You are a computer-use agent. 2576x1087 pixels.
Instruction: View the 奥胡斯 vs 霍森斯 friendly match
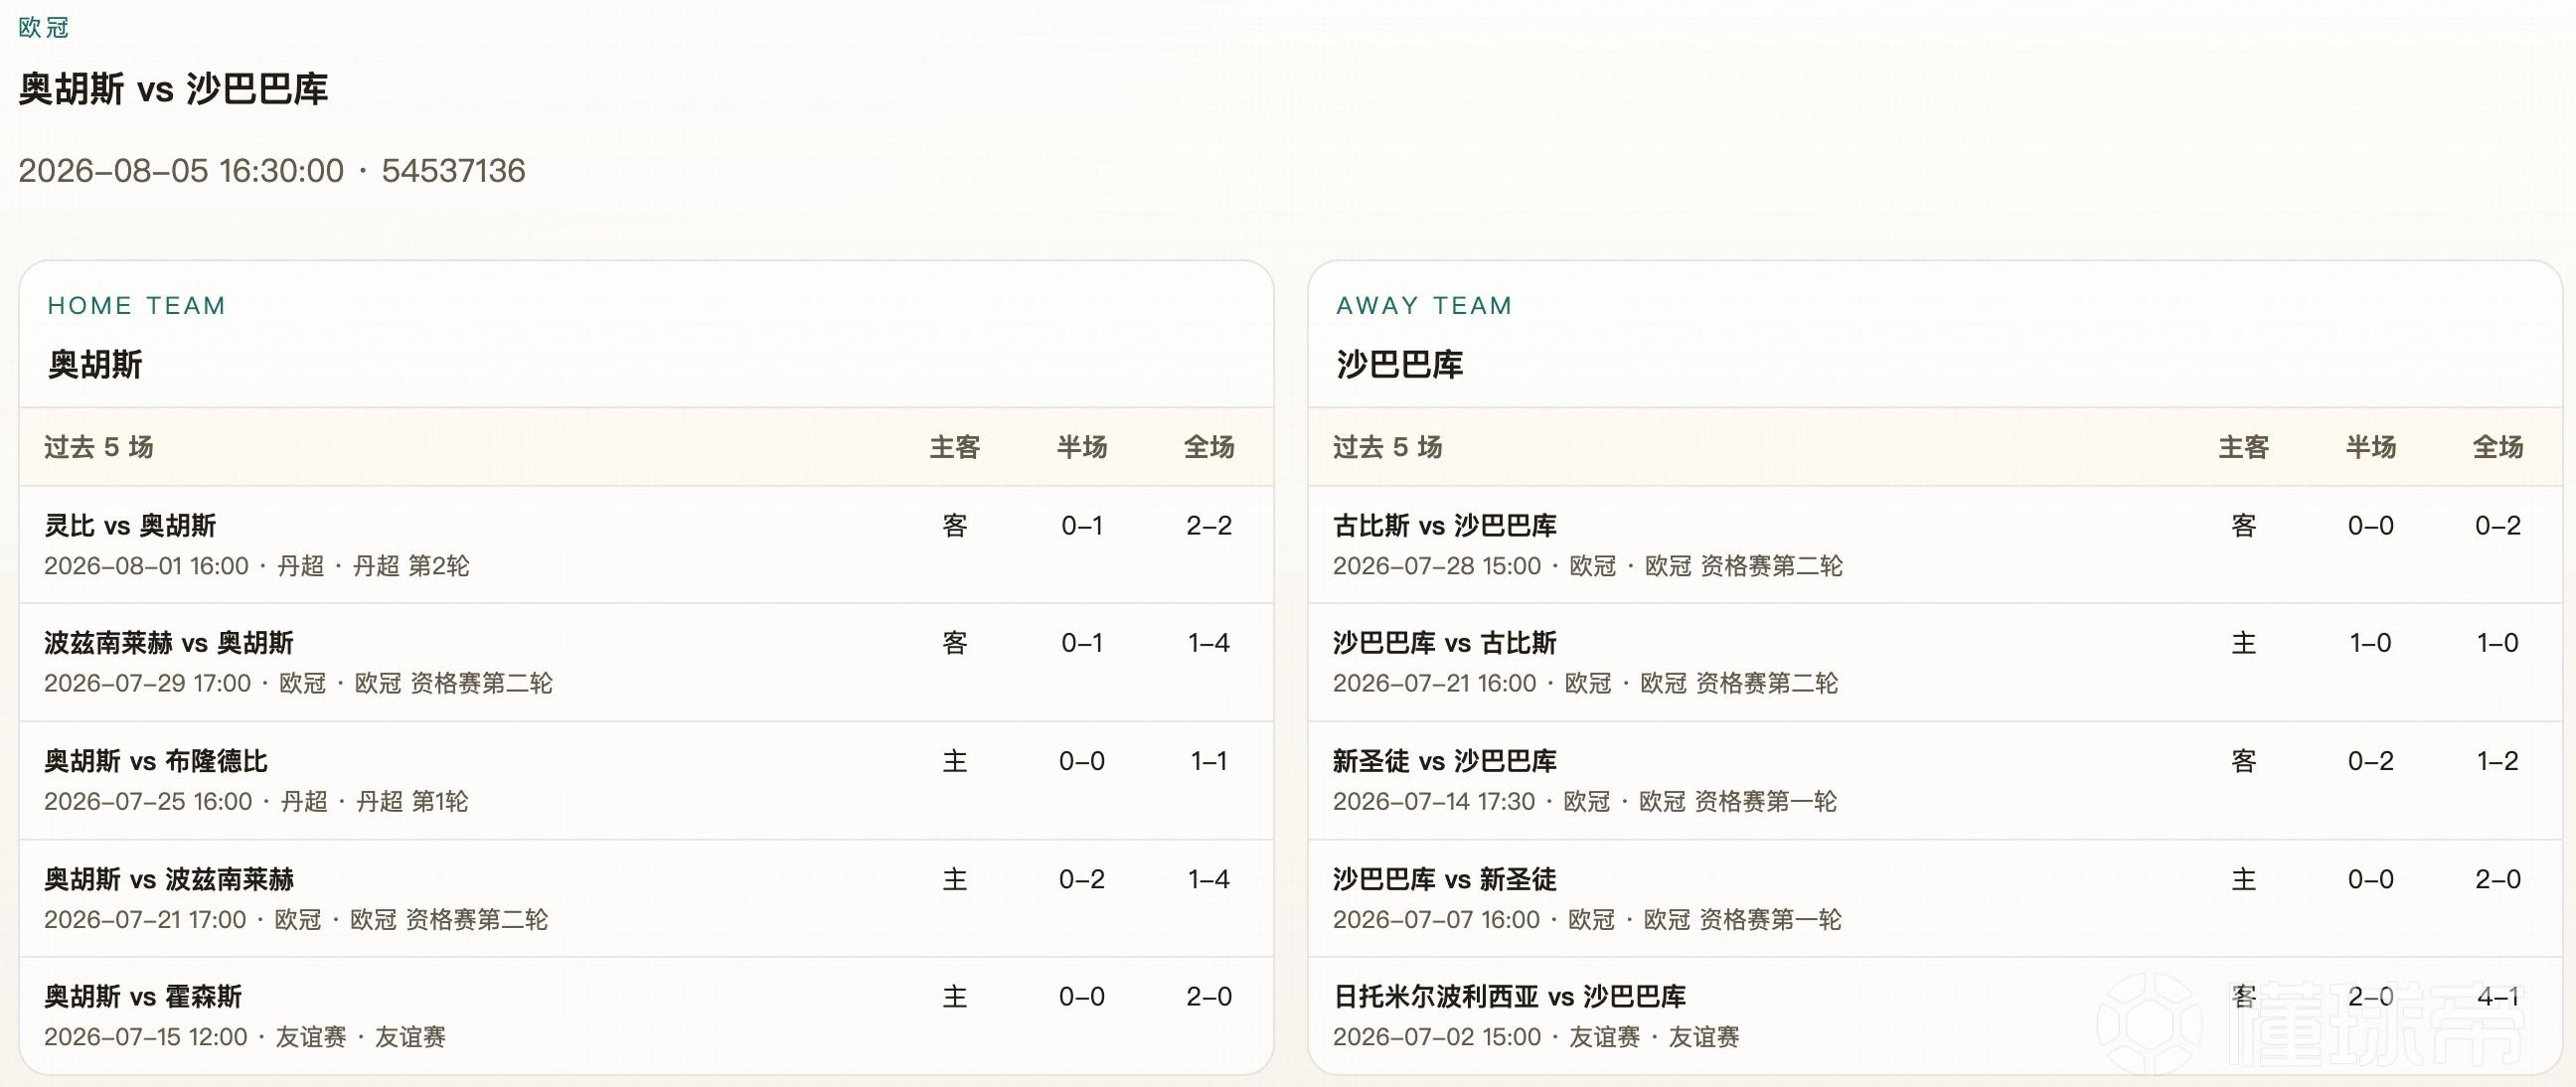[x=646, y=1015]
